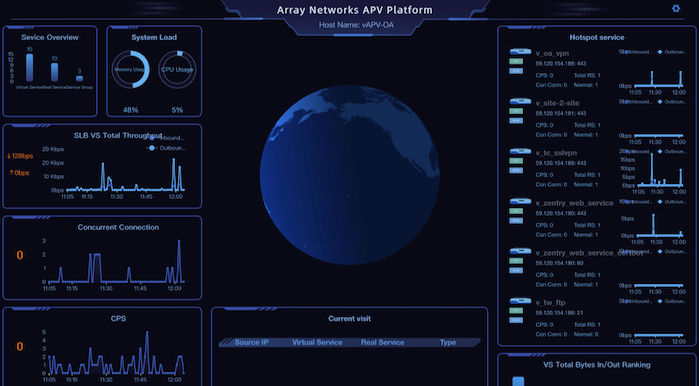
Task: Click the orange 0 in Concurrent Connection panel
Action: 20,255
